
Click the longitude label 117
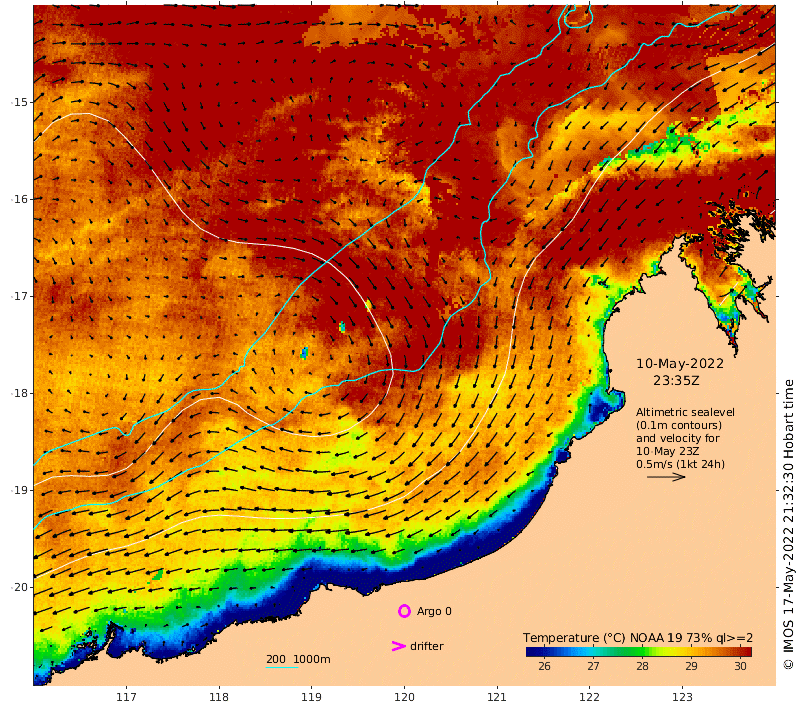click(126, 697)
